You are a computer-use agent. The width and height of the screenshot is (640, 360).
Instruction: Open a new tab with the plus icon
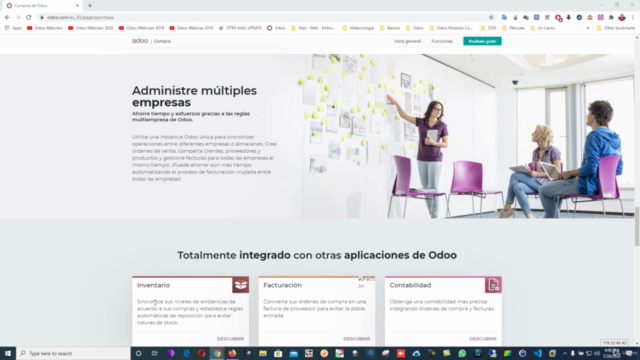[90, 6]
